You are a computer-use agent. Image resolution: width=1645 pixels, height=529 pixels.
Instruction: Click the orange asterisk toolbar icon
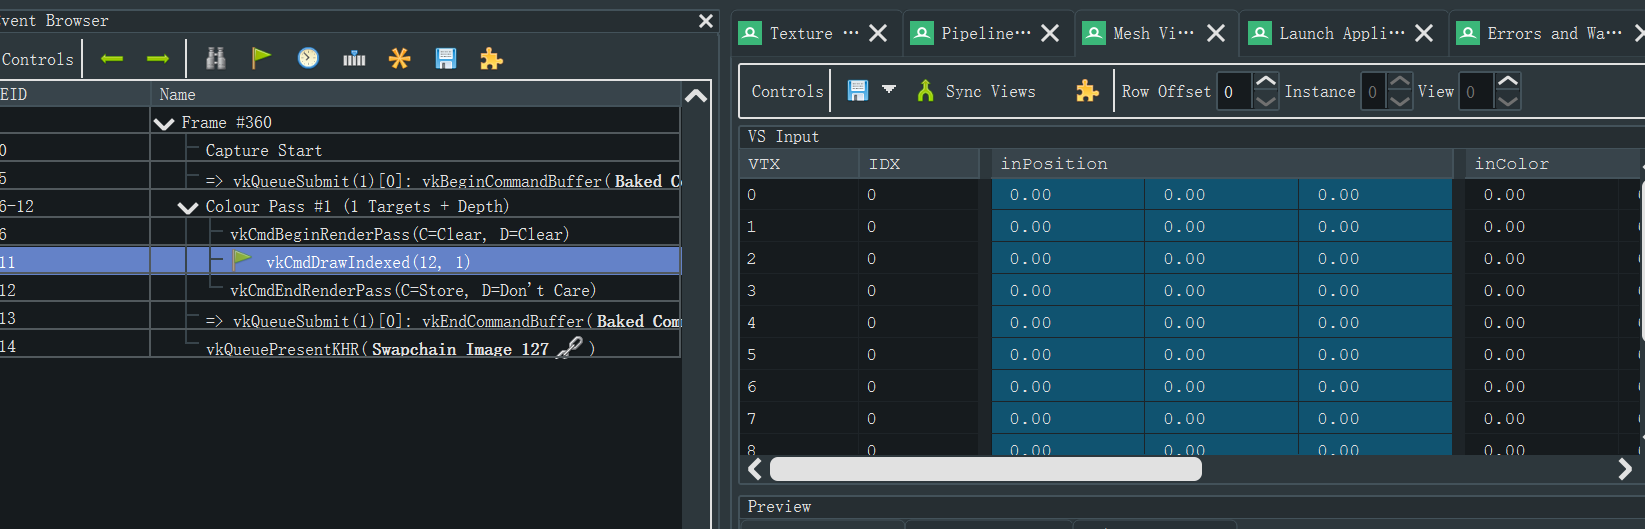pos(400,59)
